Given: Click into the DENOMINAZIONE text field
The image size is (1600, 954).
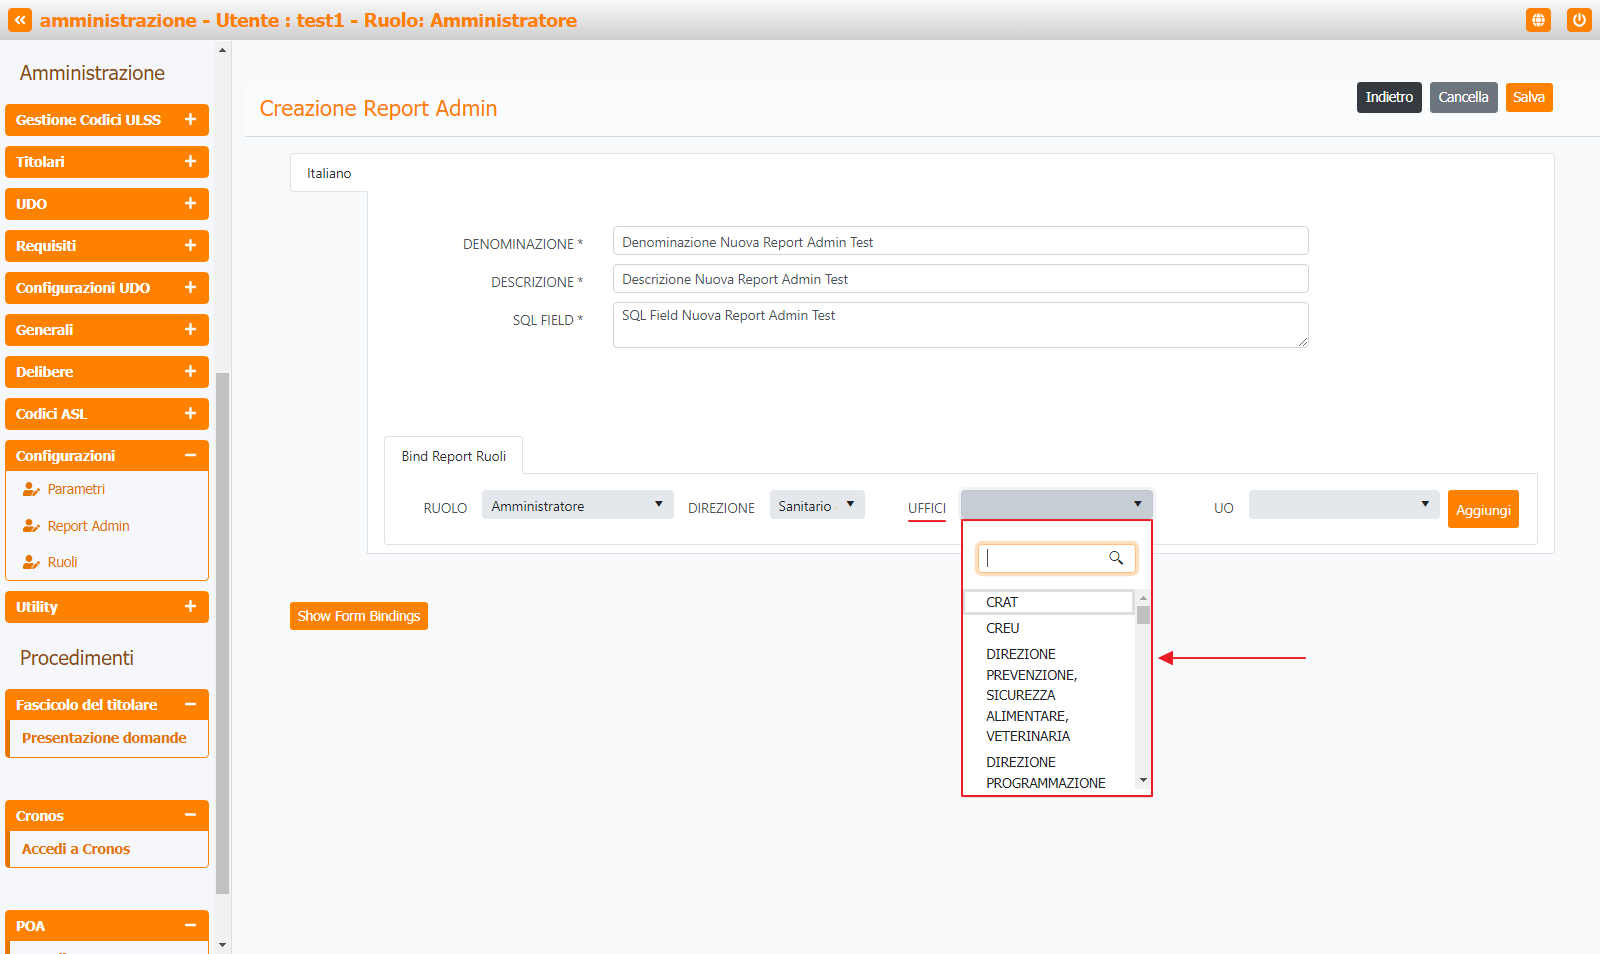Looking at the screenshot, I should 960,242.
